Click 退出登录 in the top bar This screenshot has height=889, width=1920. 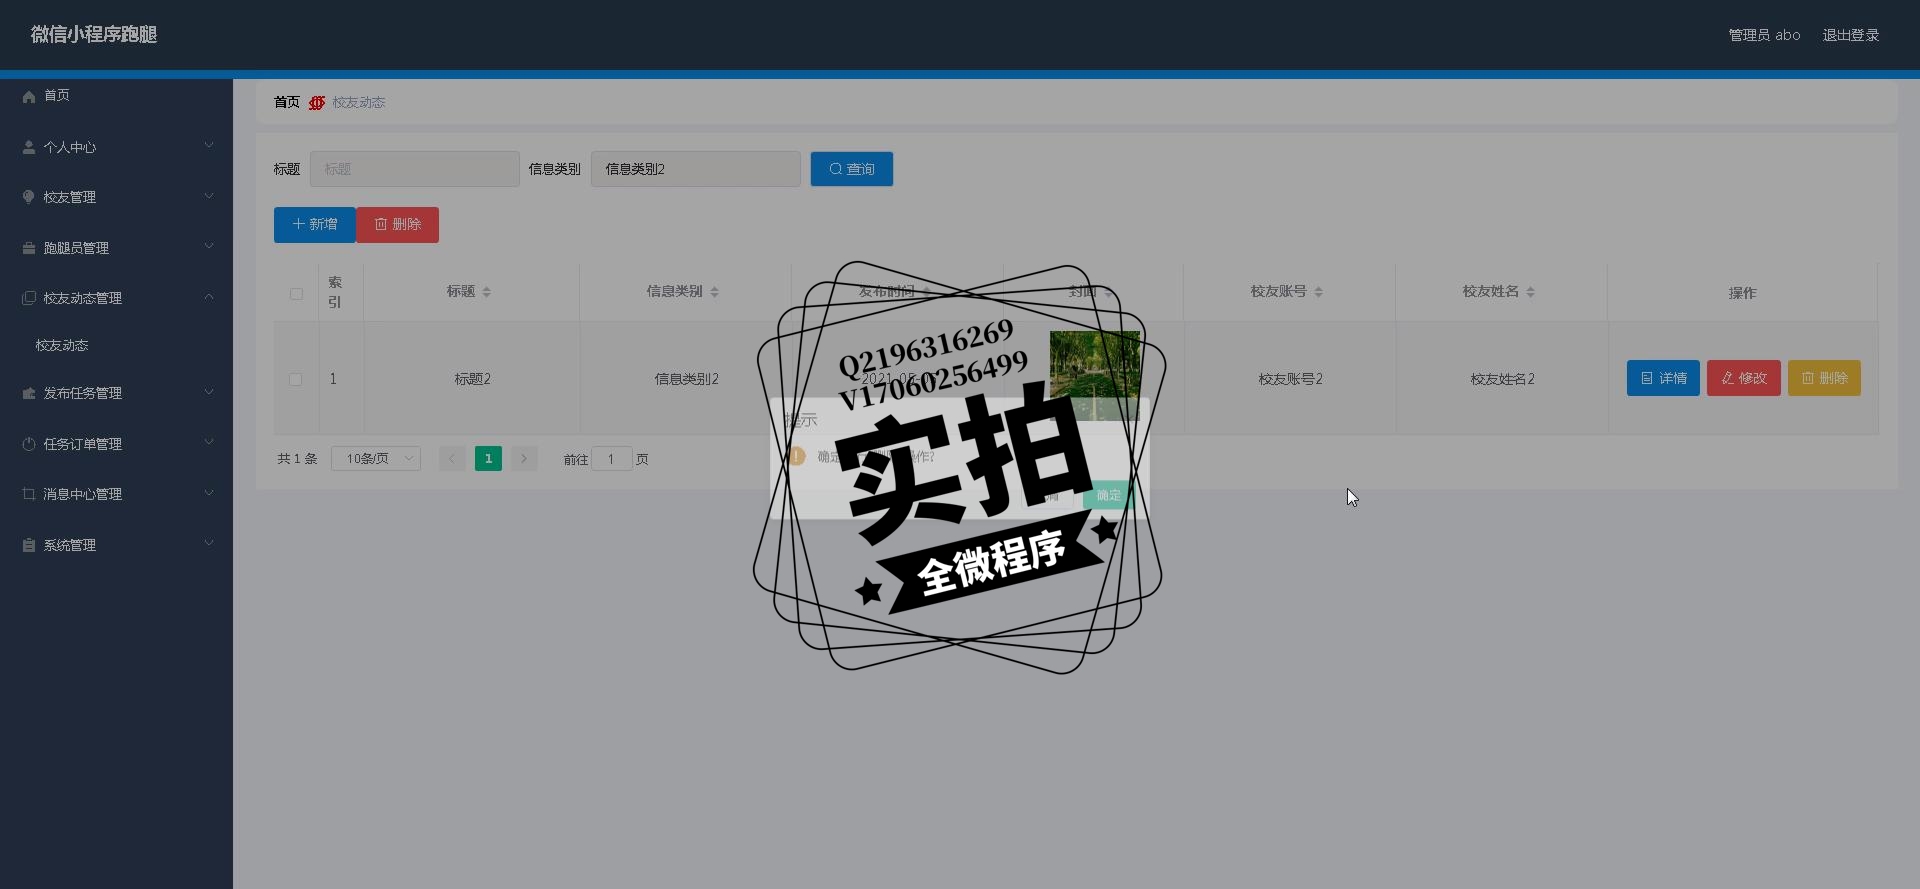pos(1851,35)
